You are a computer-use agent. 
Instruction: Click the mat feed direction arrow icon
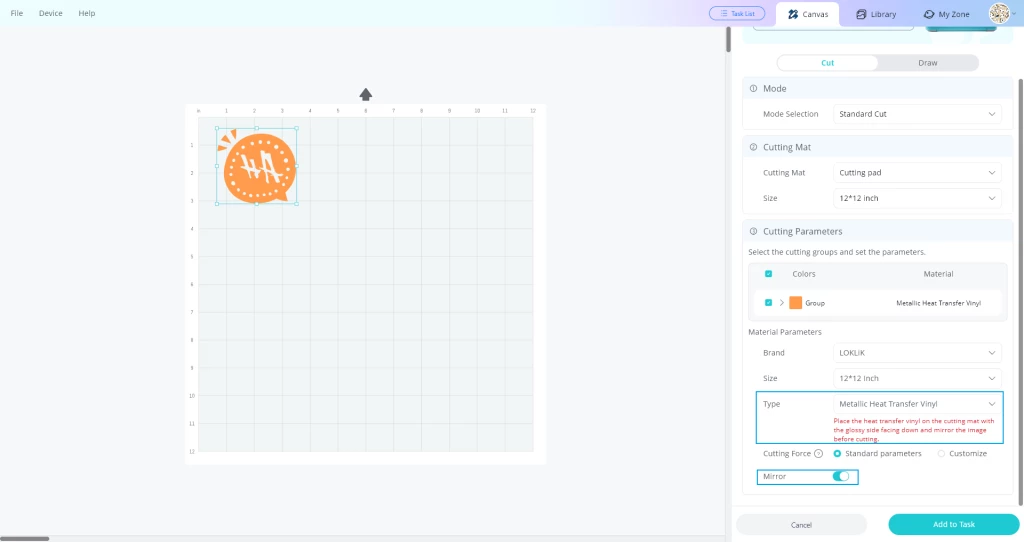pos(366,95)
